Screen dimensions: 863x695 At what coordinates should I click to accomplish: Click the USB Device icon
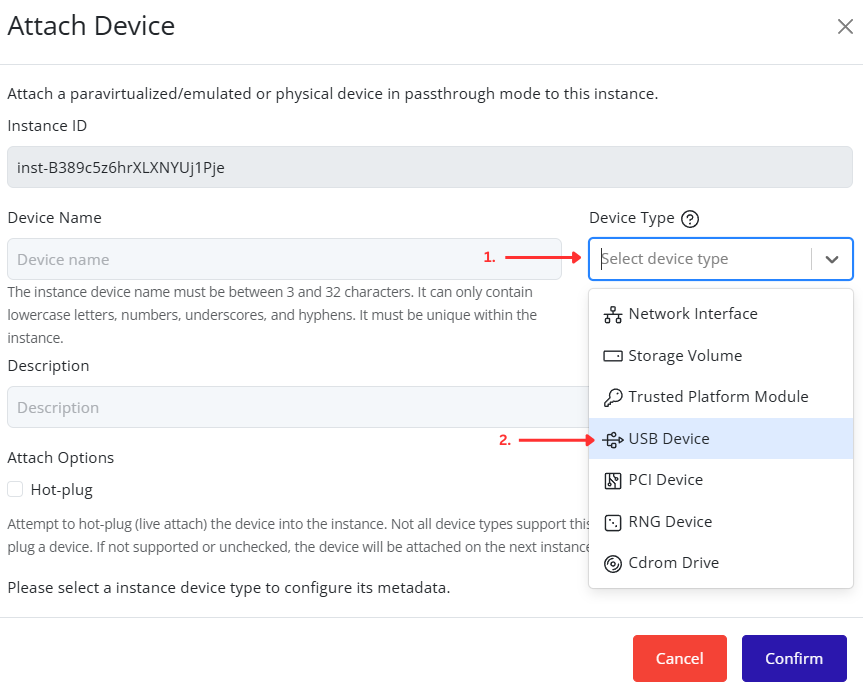click(613, 439)
